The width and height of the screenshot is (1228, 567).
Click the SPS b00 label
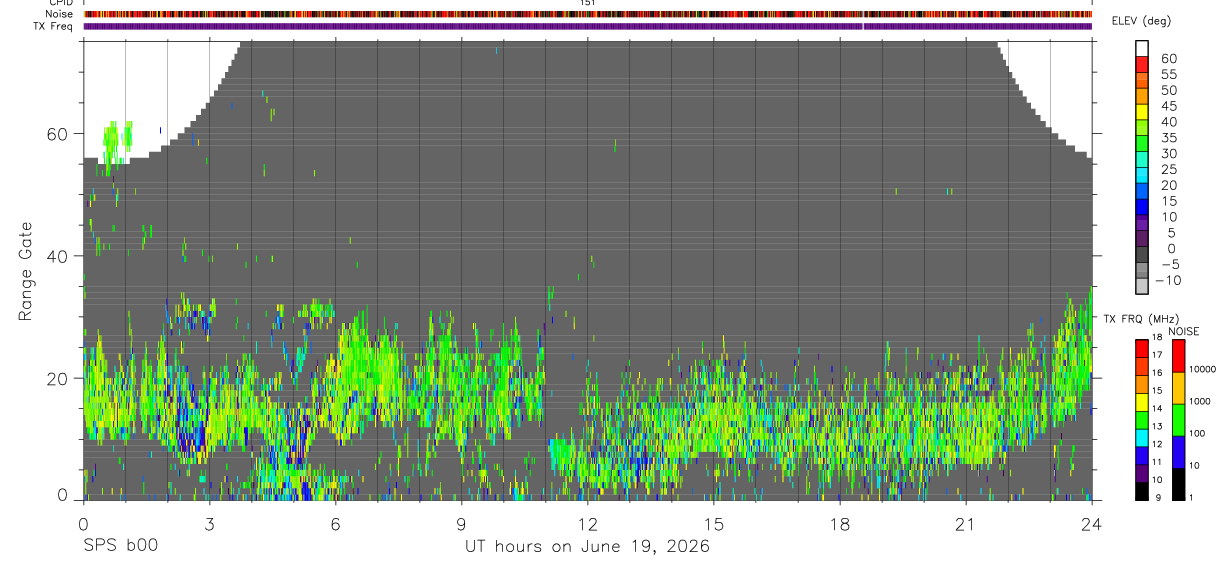(120, 547)
